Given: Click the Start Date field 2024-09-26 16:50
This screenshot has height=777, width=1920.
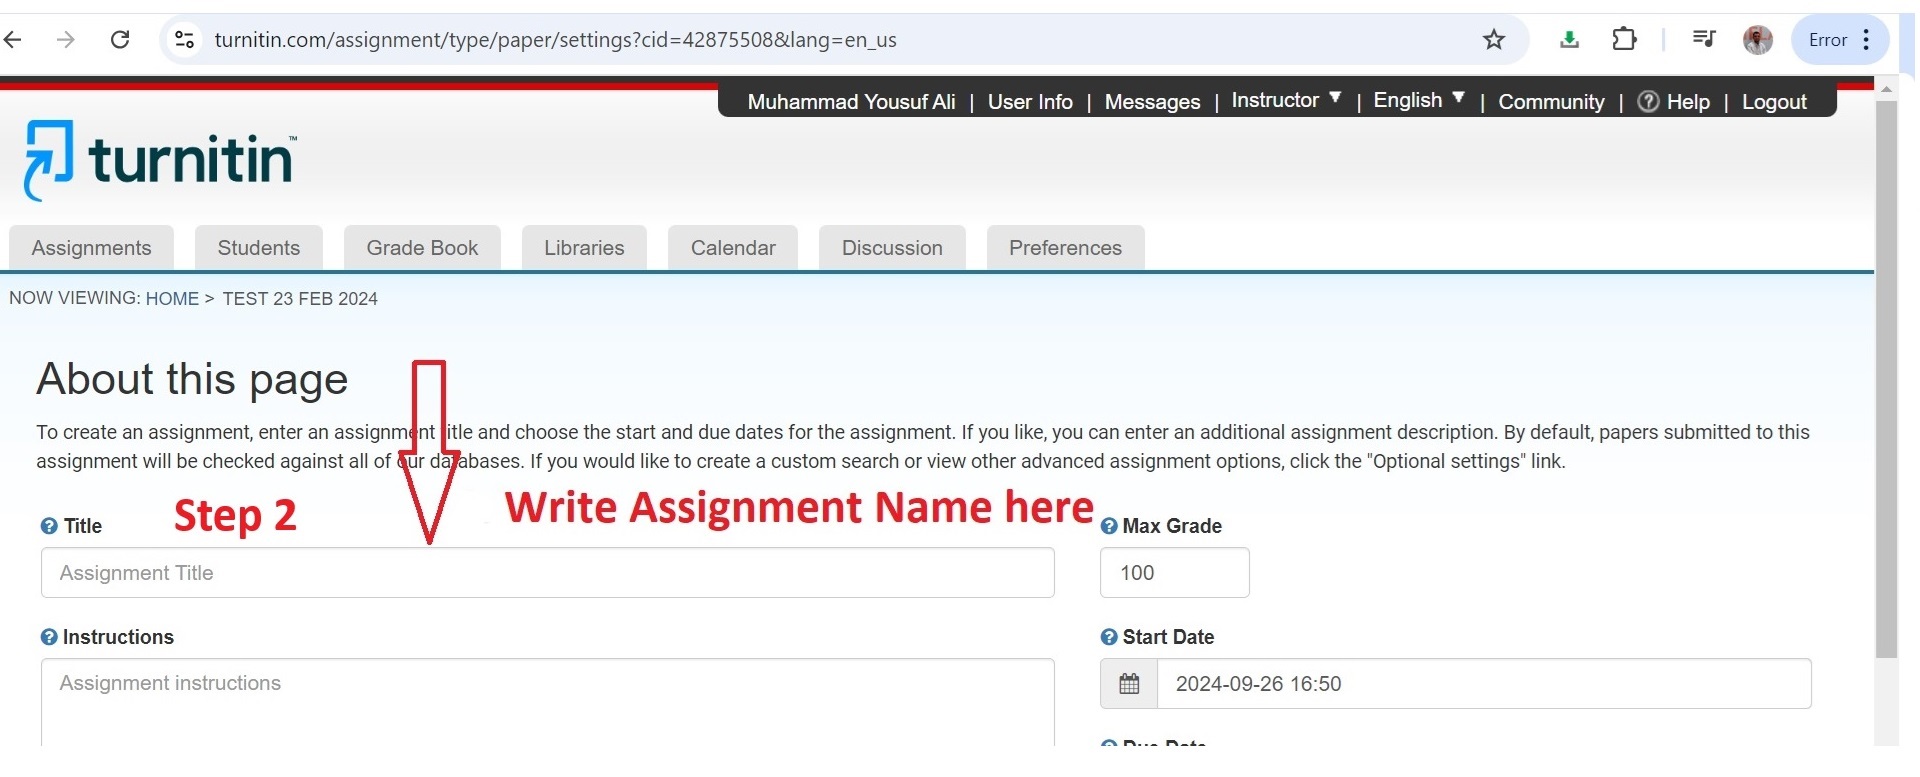Looking at the screenshot, I should [x=1484, y=684].
